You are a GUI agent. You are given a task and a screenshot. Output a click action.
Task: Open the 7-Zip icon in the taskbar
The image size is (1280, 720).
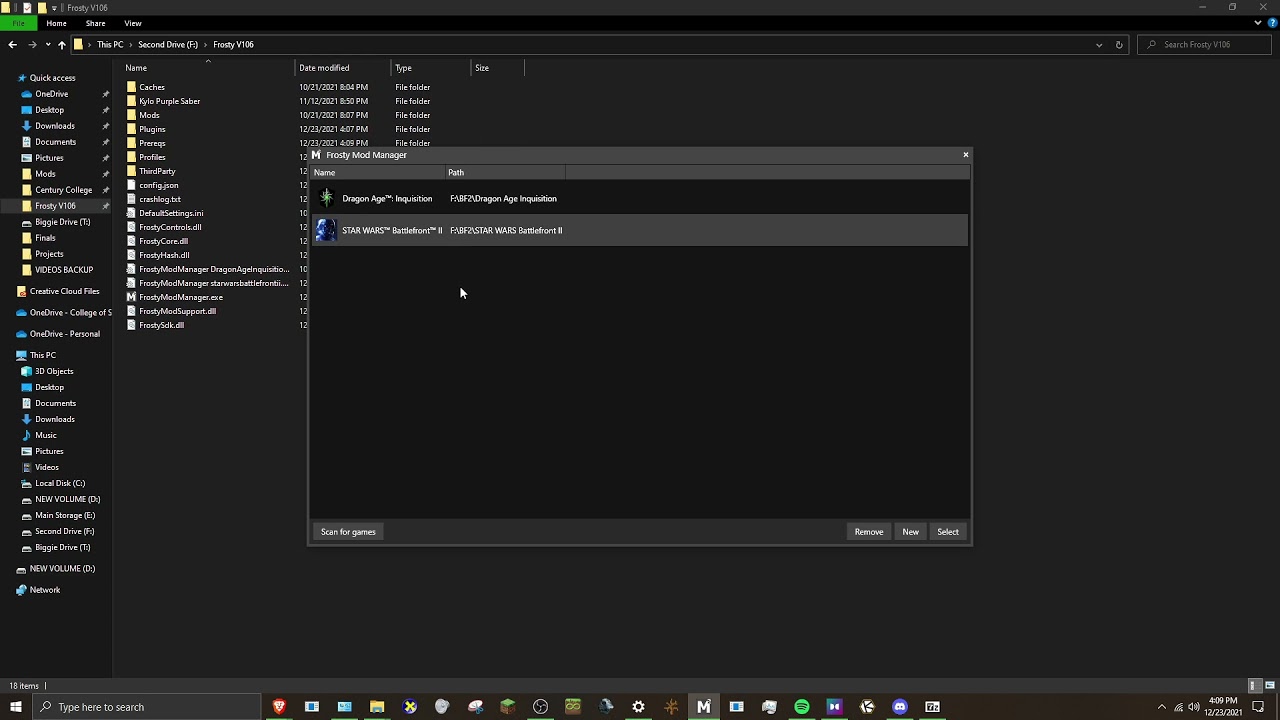coord(932,707)
